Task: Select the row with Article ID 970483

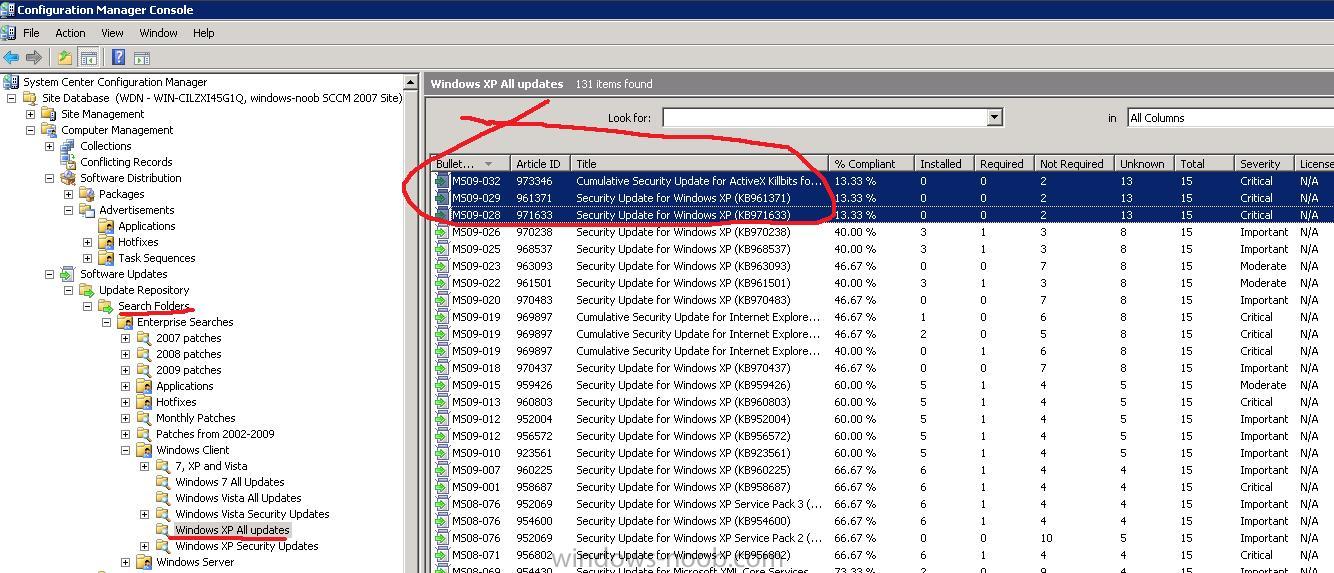Action: [882, 300]
